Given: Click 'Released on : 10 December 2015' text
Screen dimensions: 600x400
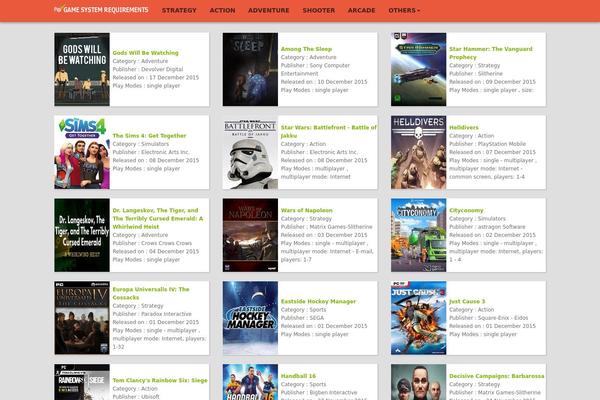Looking at the screenshot, I should [324, 82].
